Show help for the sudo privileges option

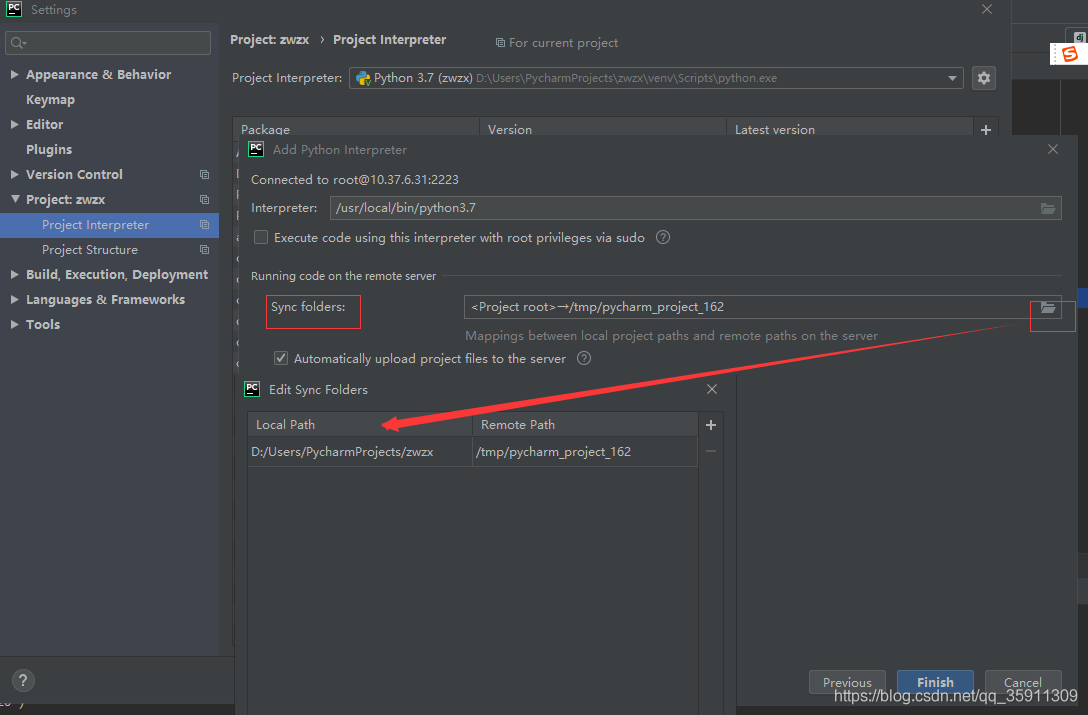[663, 237]
